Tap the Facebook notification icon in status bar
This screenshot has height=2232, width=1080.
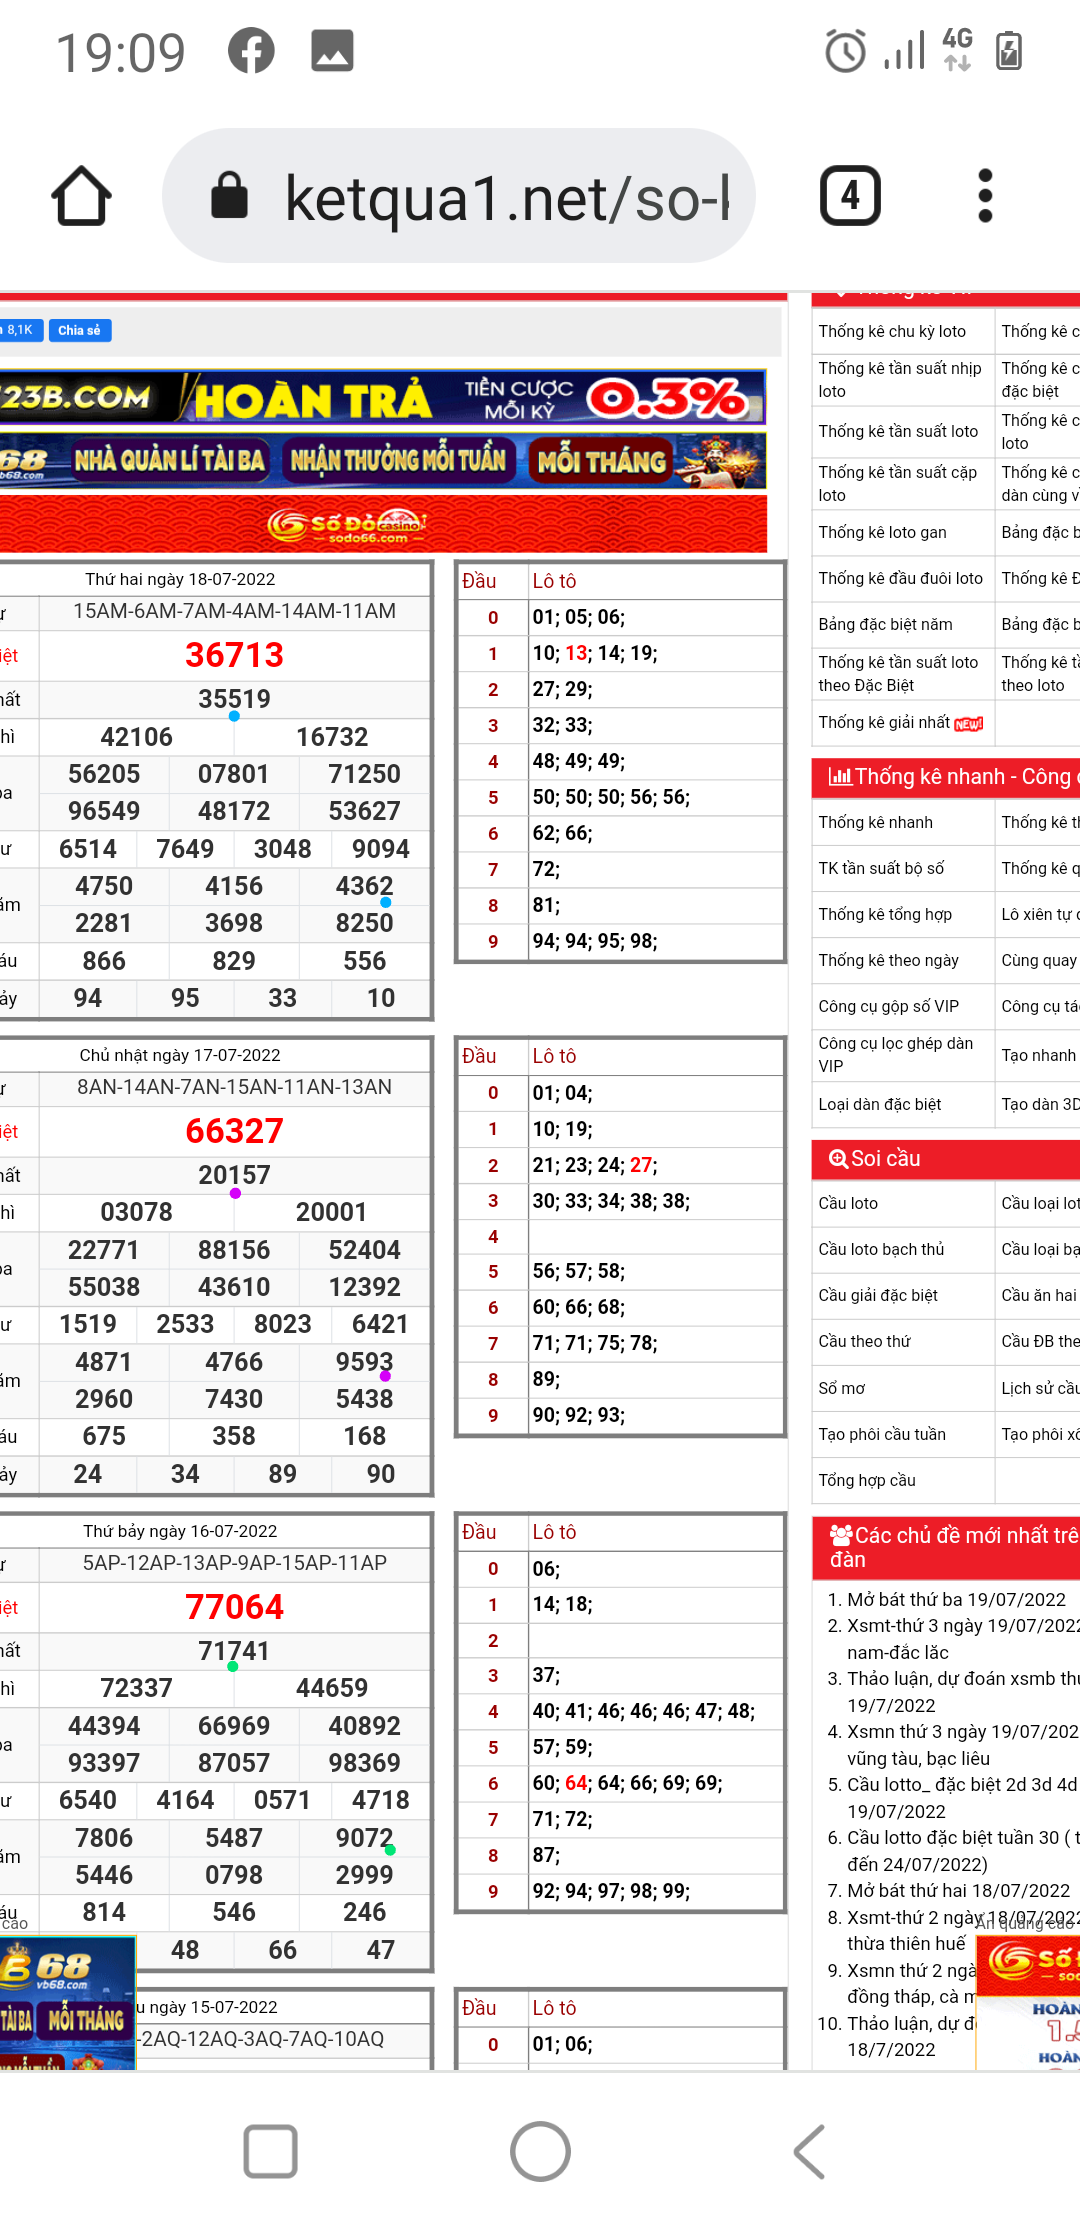coord(251,51)
